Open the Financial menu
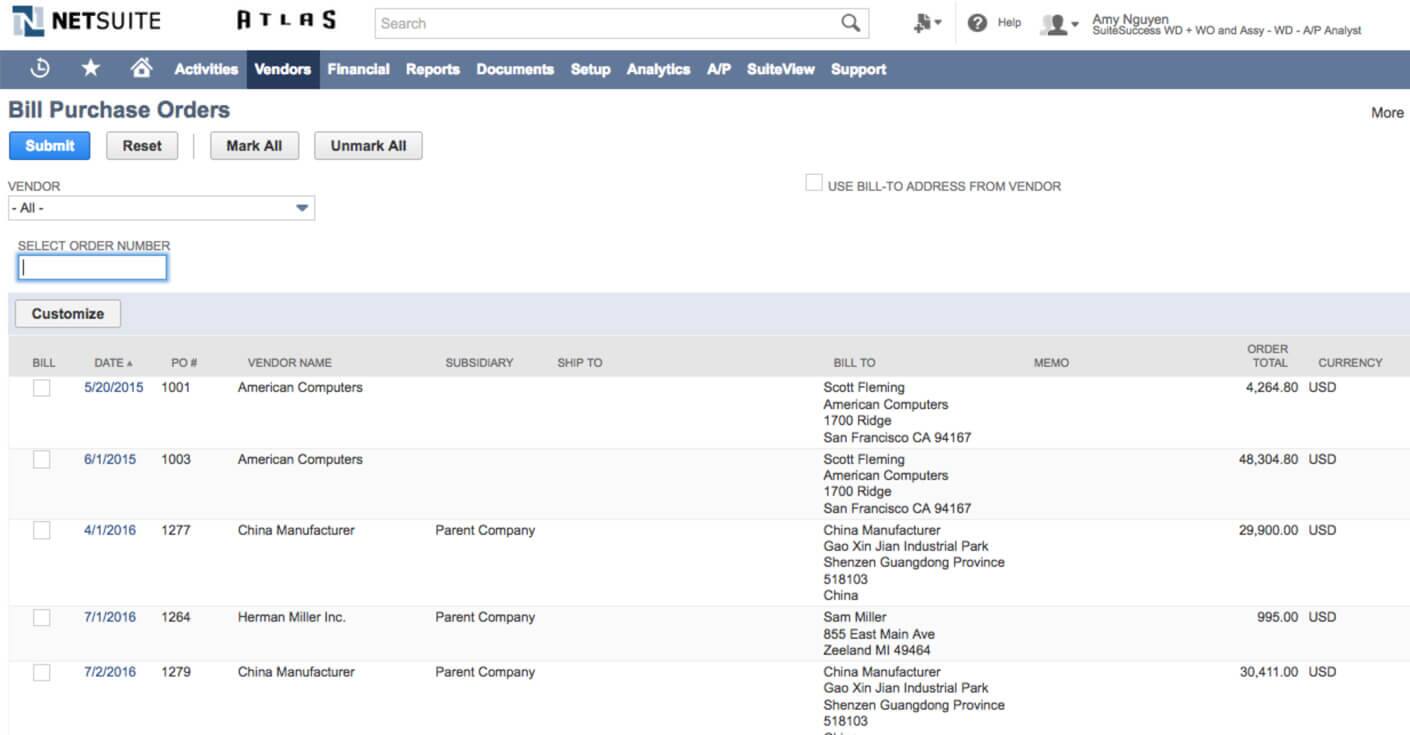This screenshot has height=735, width=1410. click(x=358, y=69)
